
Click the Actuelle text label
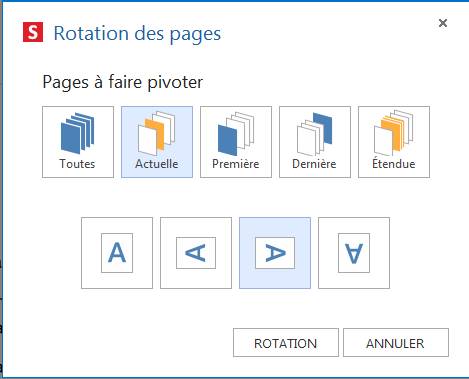point(157,164)
